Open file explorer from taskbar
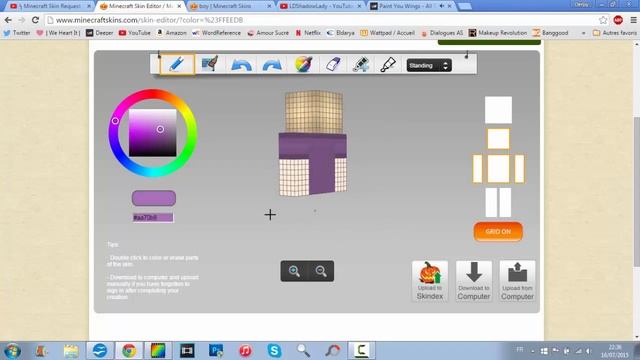Screen dimensions: 640x360 (71, 351)
